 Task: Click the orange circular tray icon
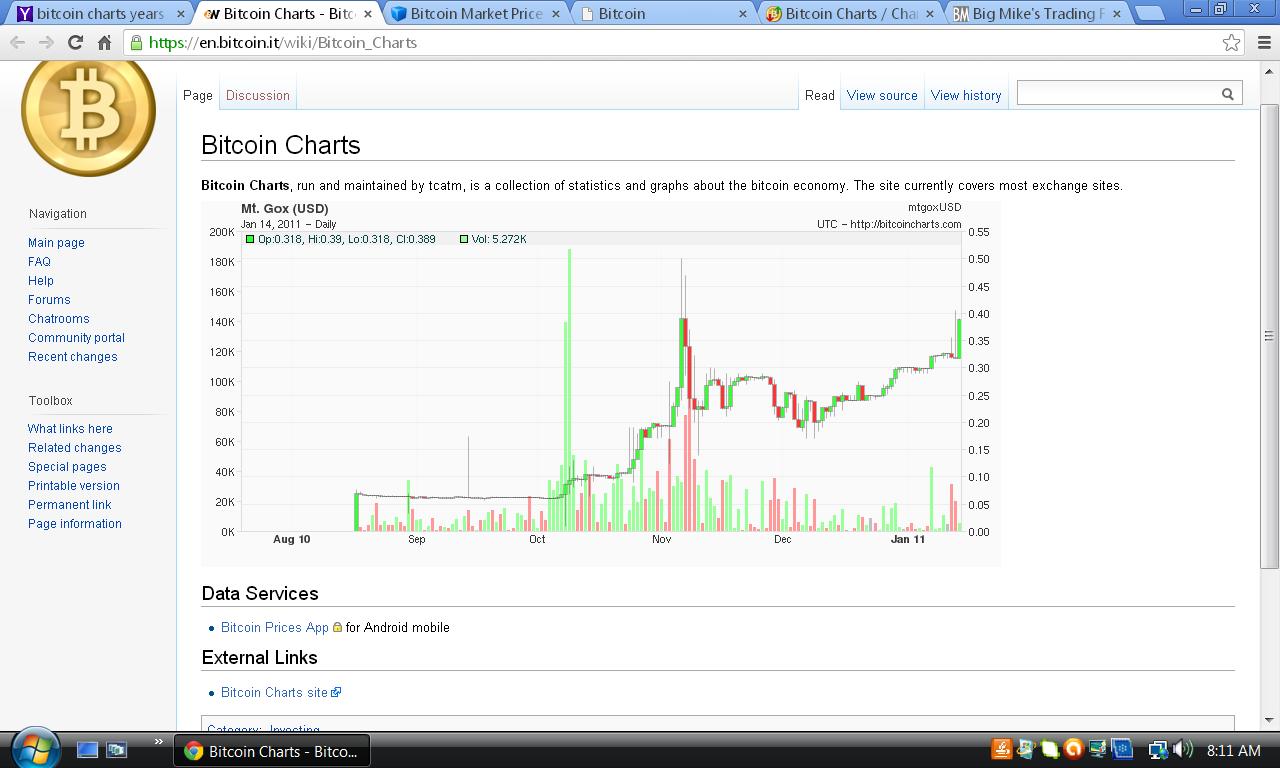[1073, 749]
